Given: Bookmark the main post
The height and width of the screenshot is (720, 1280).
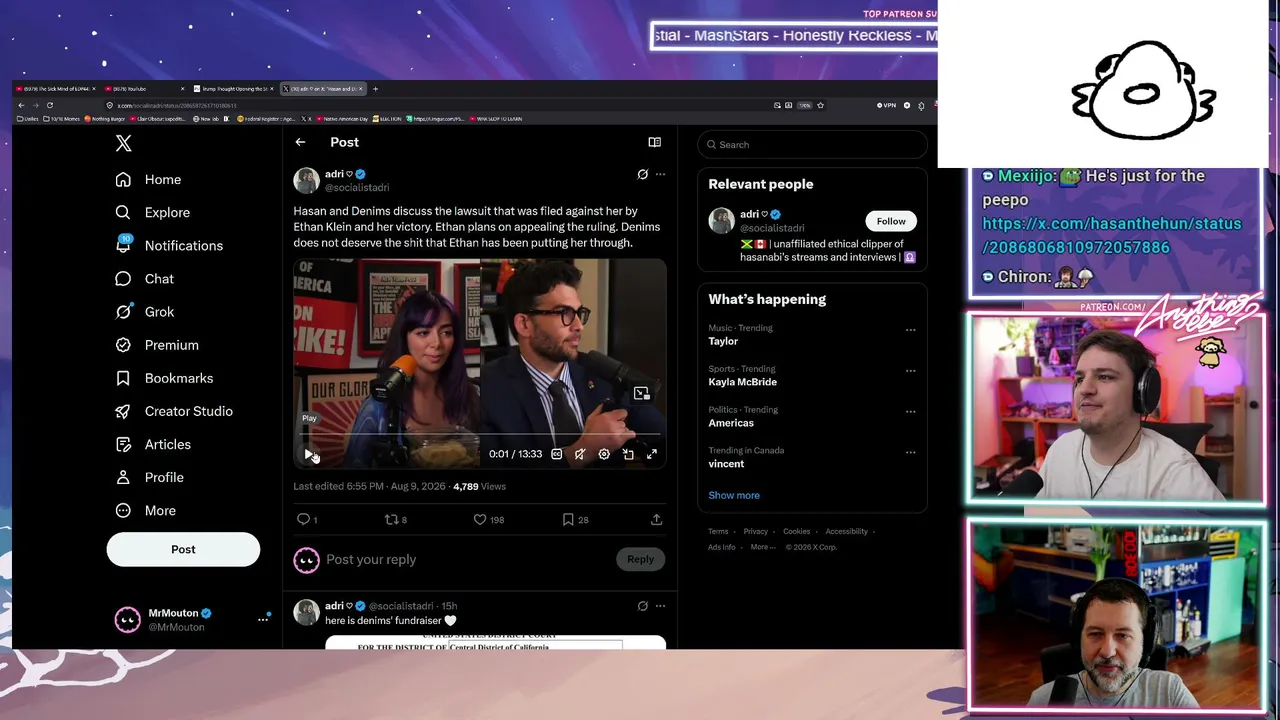Looking at the screenshot, I should click(575, 519).
